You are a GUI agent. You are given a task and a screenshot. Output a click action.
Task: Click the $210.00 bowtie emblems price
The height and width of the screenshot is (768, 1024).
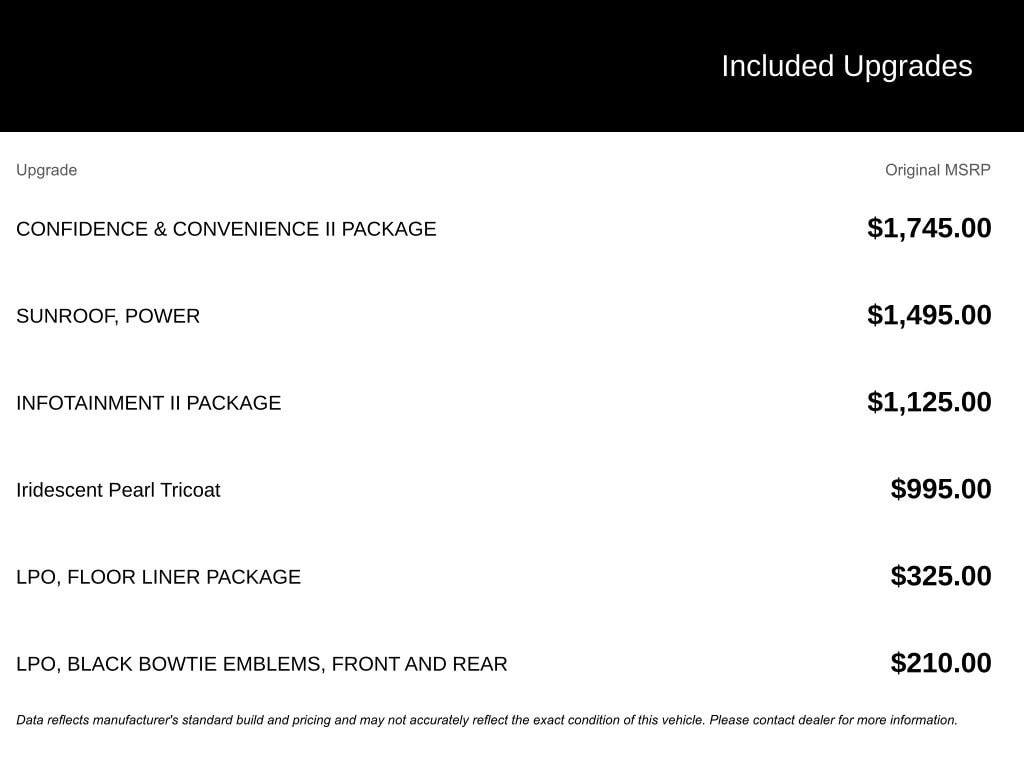tap(941, 663)
